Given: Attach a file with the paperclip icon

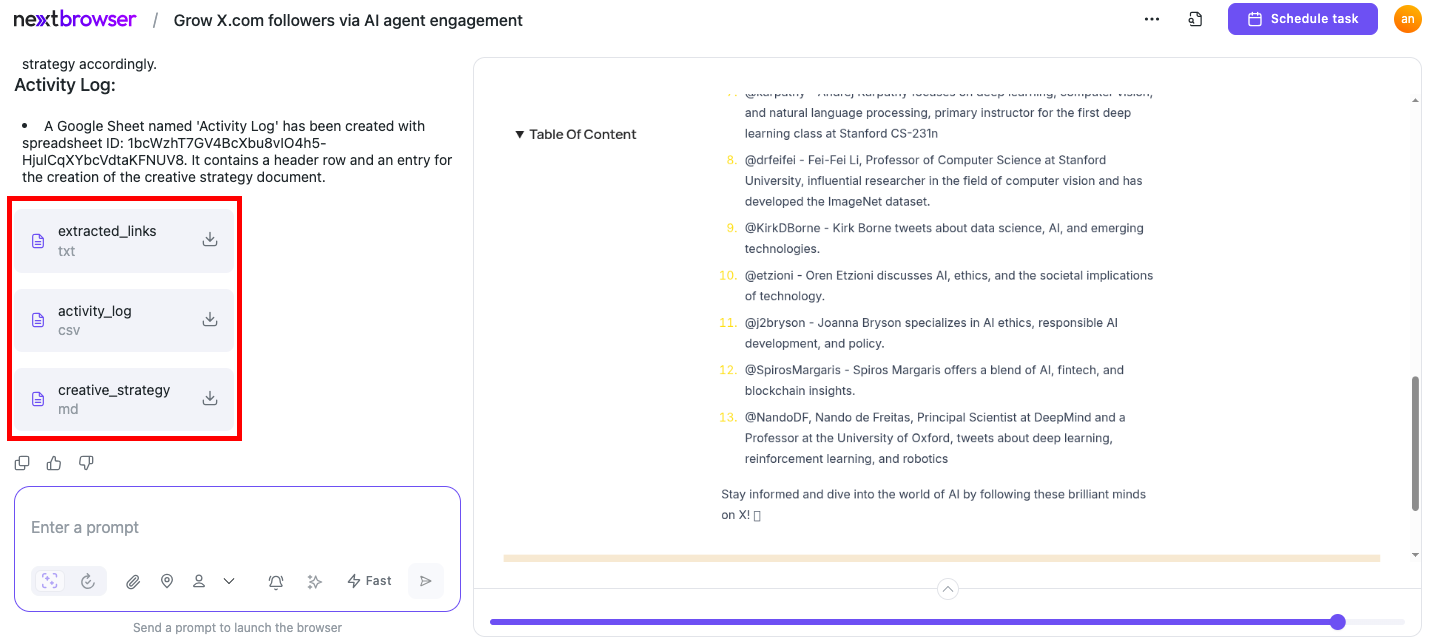Looking at the screenshot, I should pos(133,581).
